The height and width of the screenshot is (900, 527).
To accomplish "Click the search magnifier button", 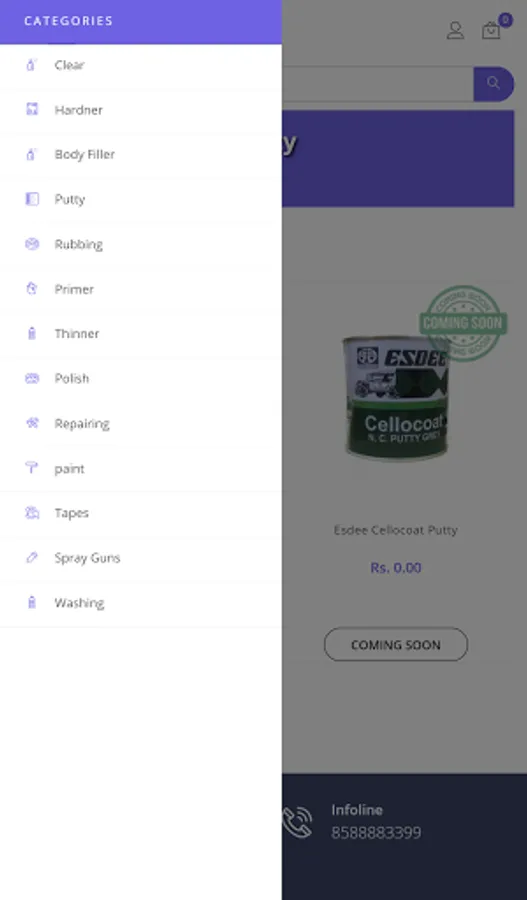I will (493, 84).
